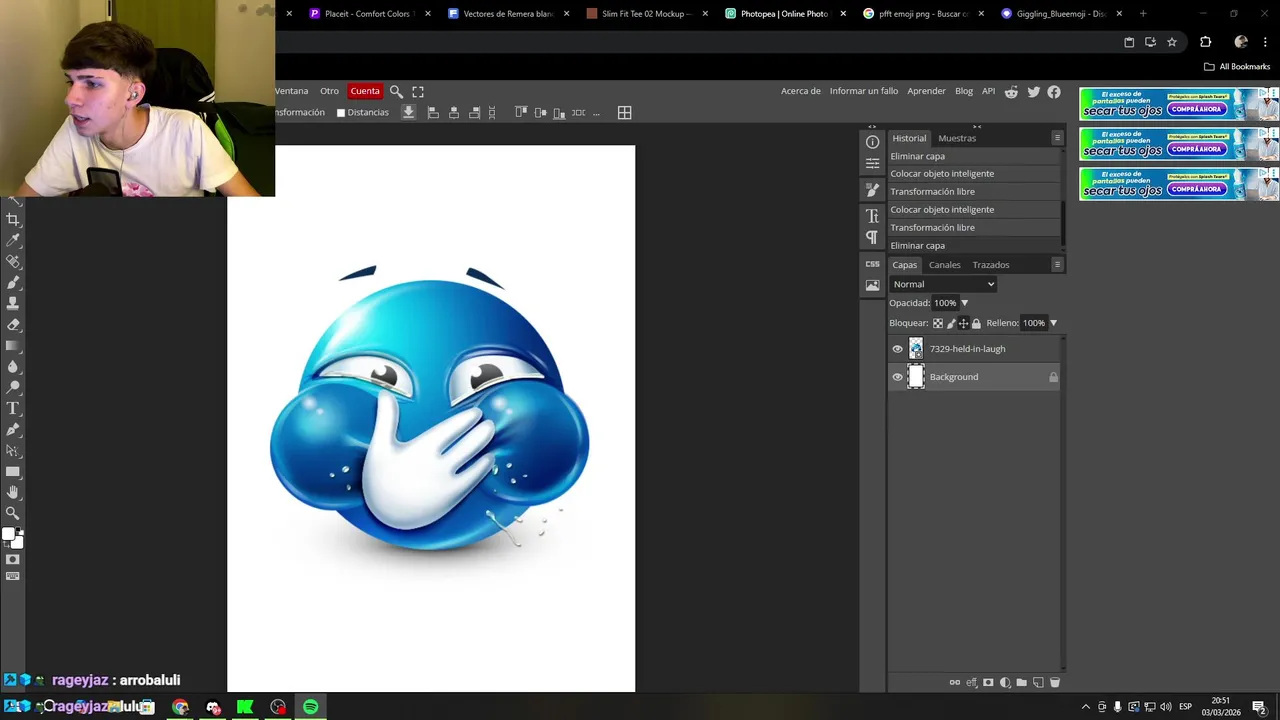Open layer effects 'eff' icon
The height and width of the screenshot is (720, 1280).
click(971, 683)
